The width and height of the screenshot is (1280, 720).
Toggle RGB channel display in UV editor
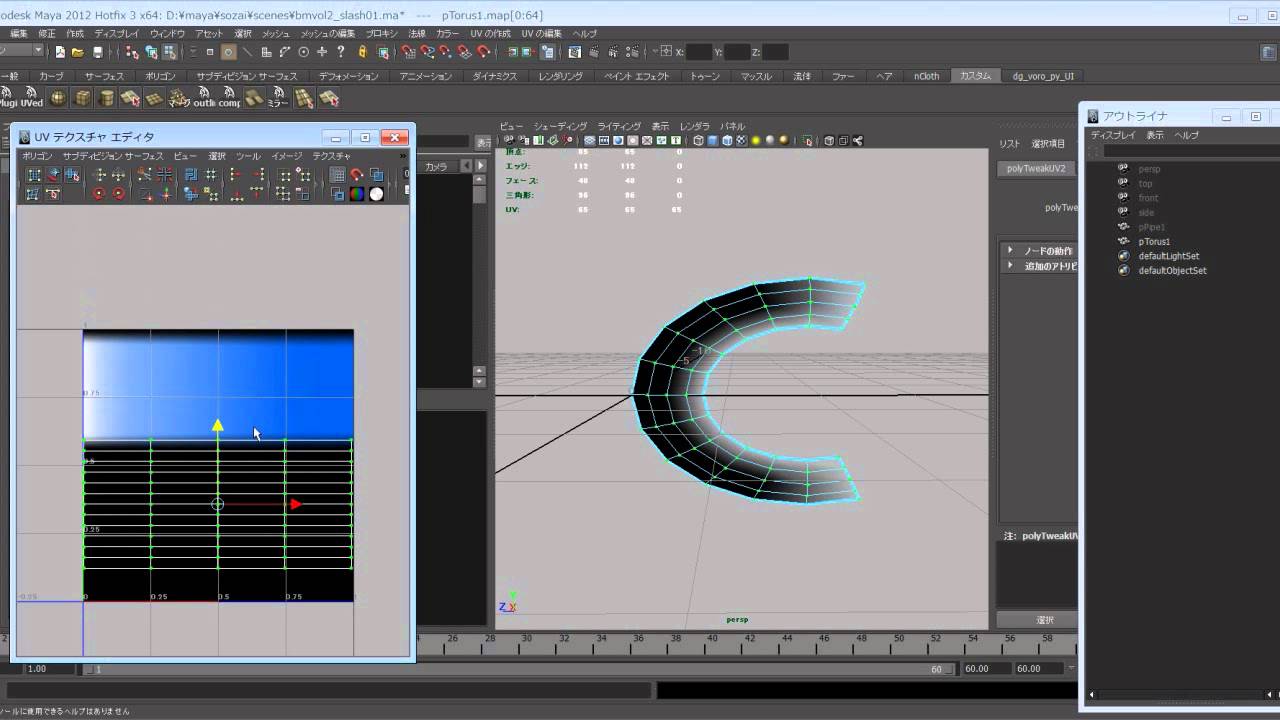[357, 194]
